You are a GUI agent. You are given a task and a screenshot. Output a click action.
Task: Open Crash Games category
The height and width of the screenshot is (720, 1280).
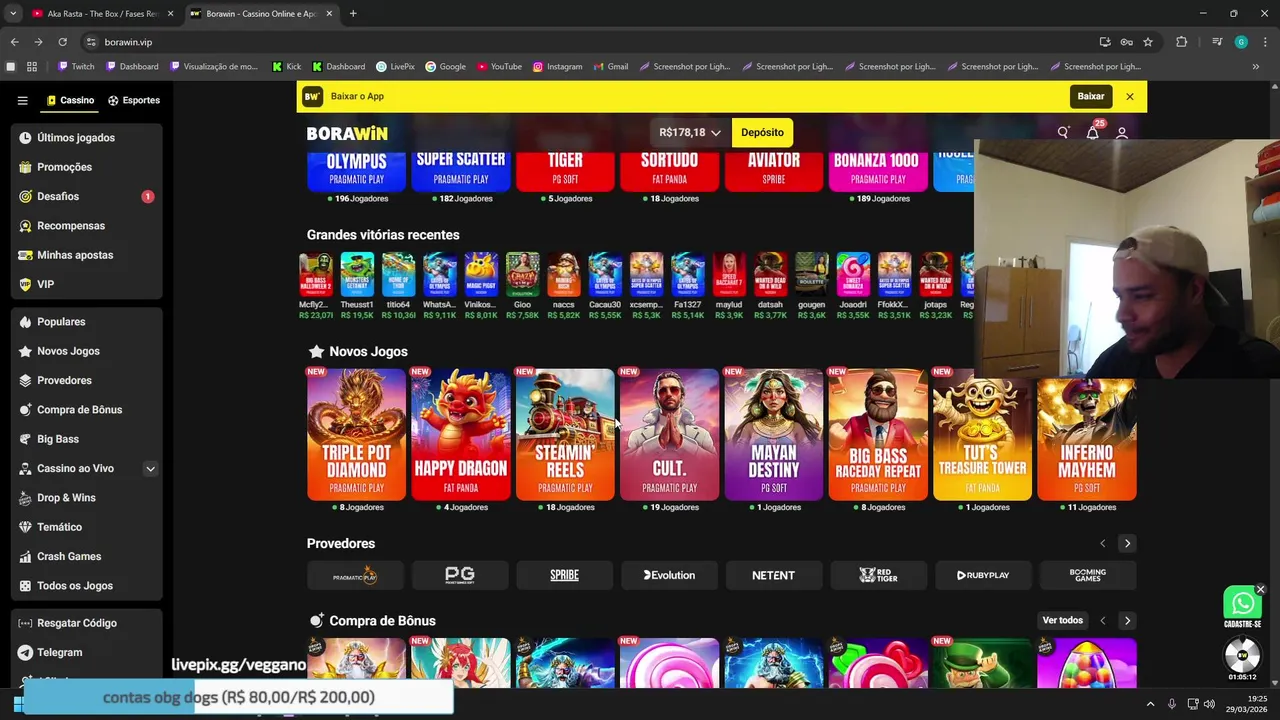(86, 556)
